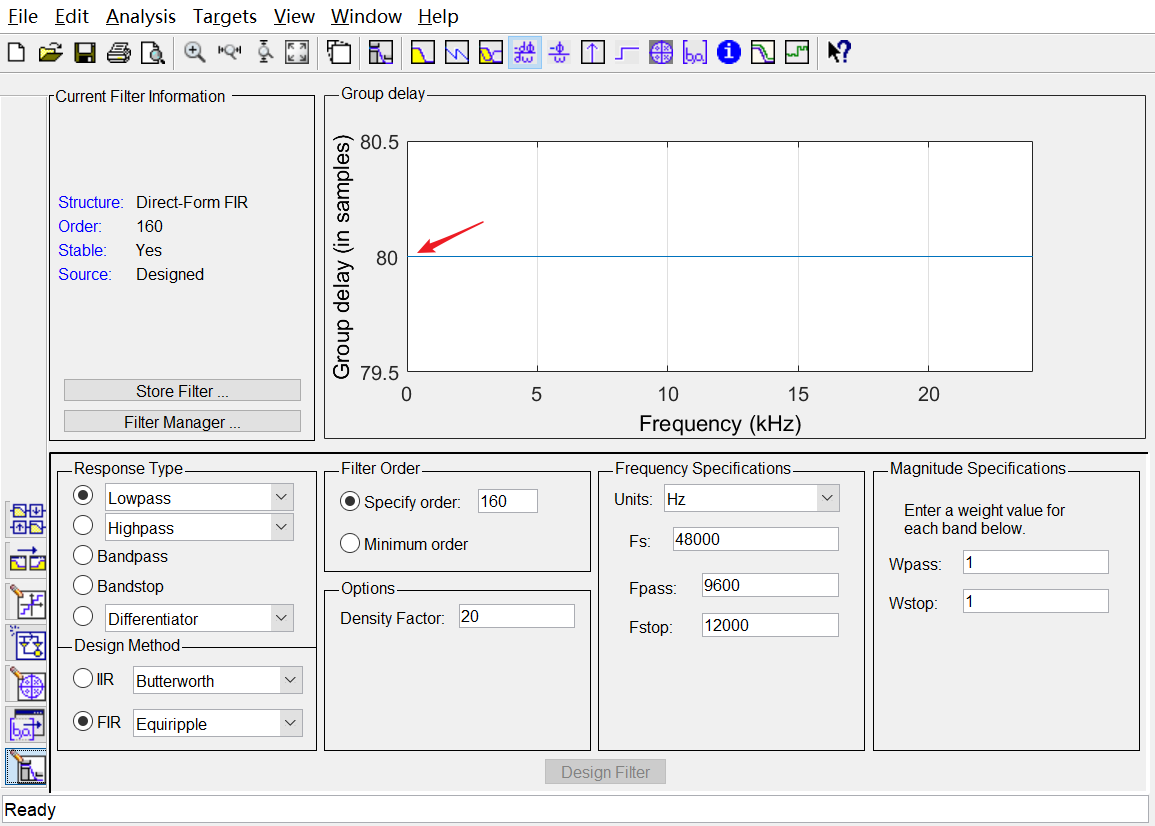Activate the What's This help pointer
Screen dimensions: 1155x826
839,52
